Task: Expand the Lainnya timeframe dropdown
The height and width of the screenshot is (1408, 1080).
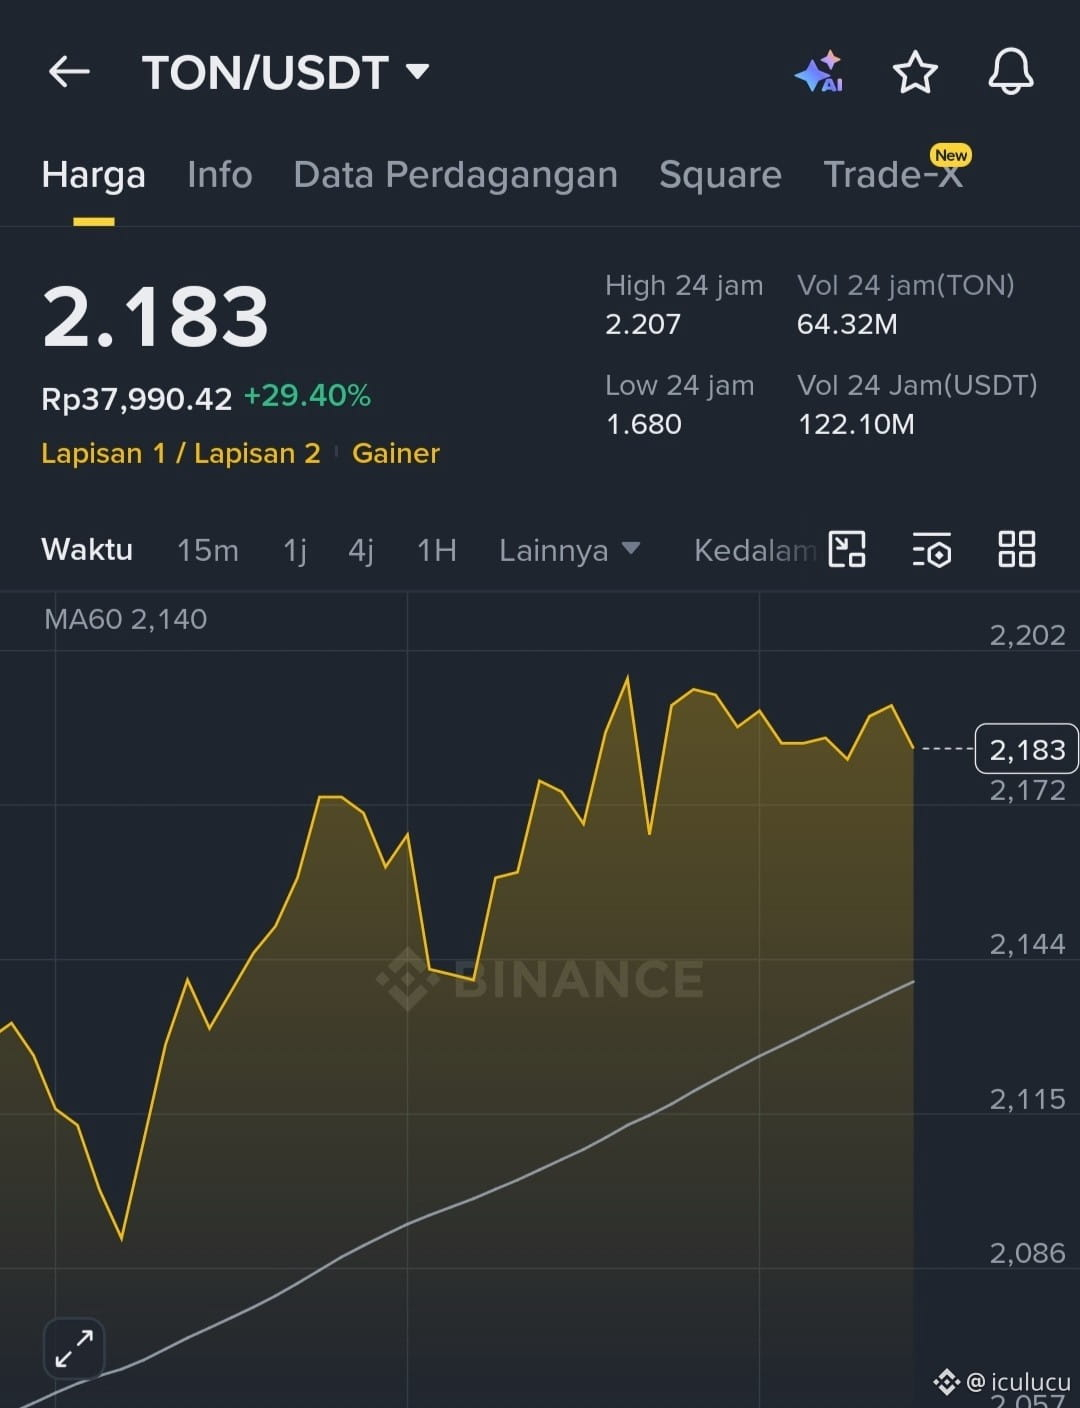Action: (569, 550)
